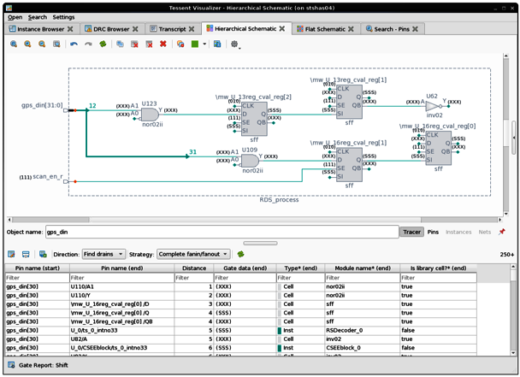Undo last schematic action with blue arrow
This screenshot has width=520, height=377.
tap(74, 44)
